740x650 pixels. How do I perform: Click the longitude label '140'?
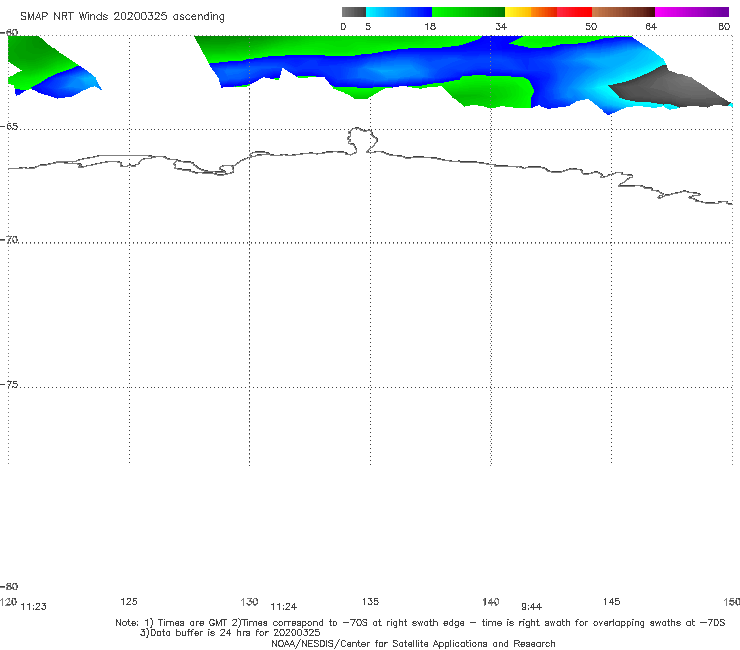[x=491, y=602]
